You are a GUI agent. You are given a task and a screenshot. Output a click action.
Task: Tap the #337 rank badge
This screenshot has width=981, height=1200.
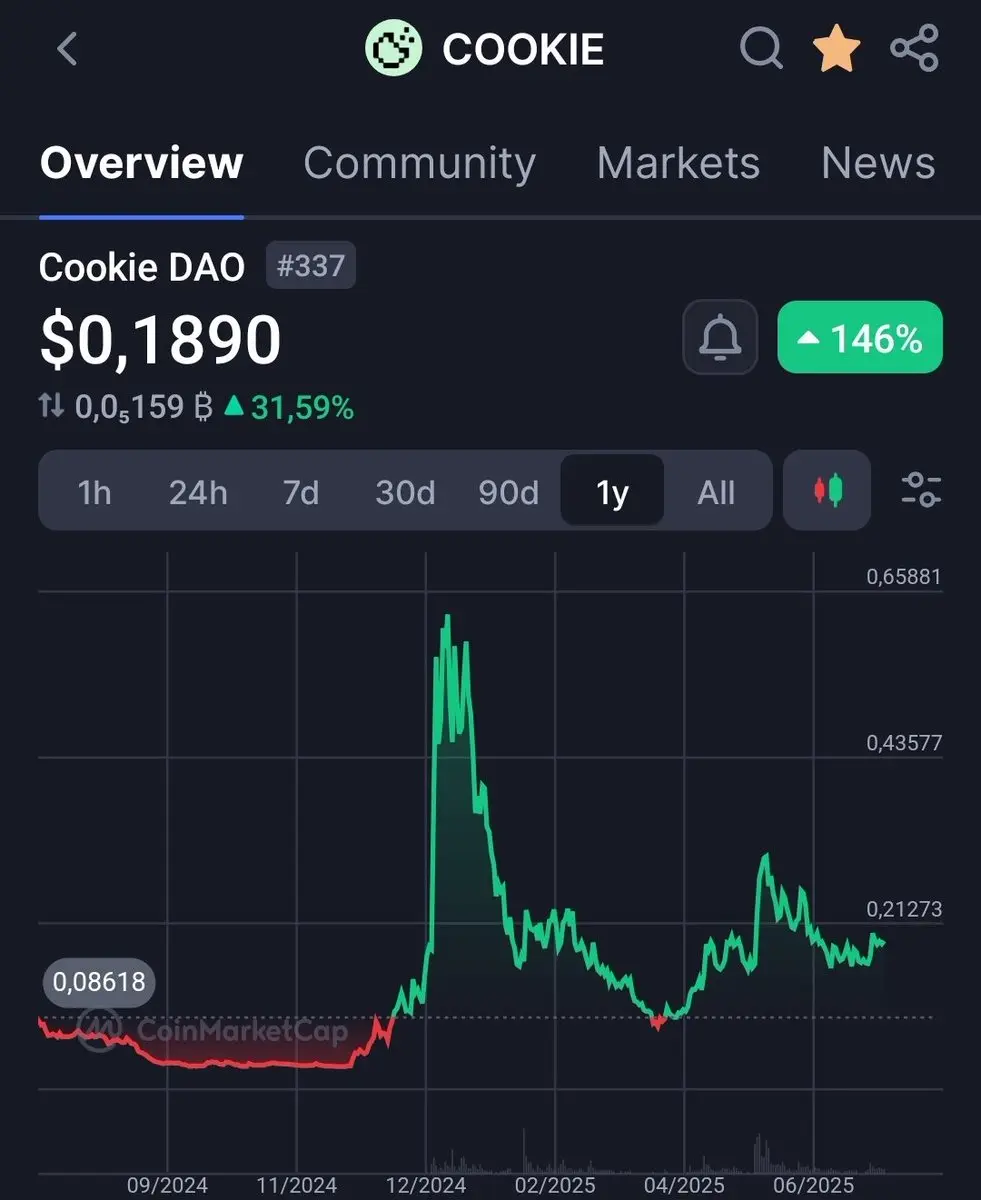[311, 265]
